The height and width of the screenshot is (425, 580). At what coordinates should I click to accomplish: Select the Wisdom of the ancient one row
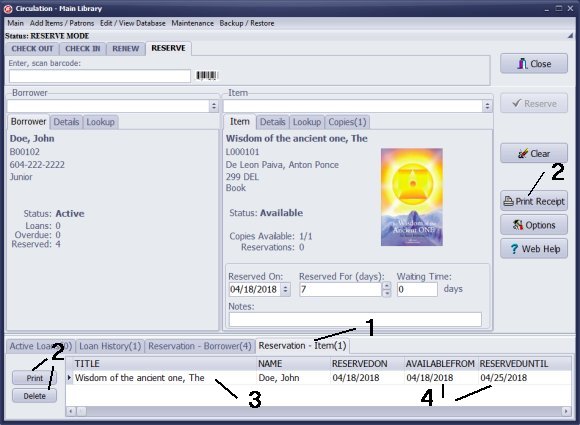(x=318, y=378)
